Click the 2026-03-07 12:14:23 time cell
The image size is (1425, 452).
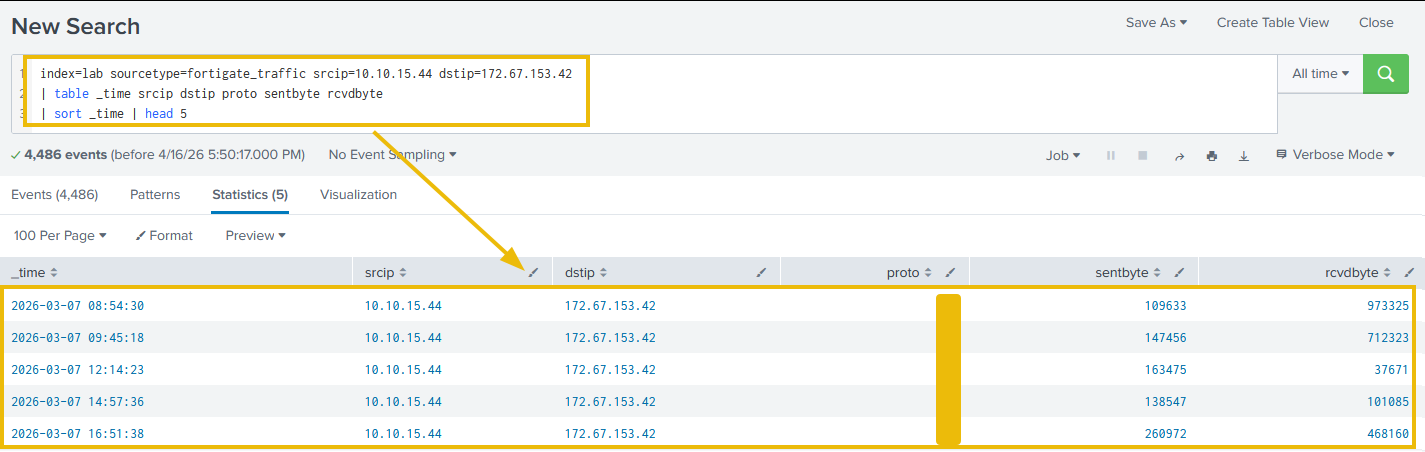(x=77, y=370)
